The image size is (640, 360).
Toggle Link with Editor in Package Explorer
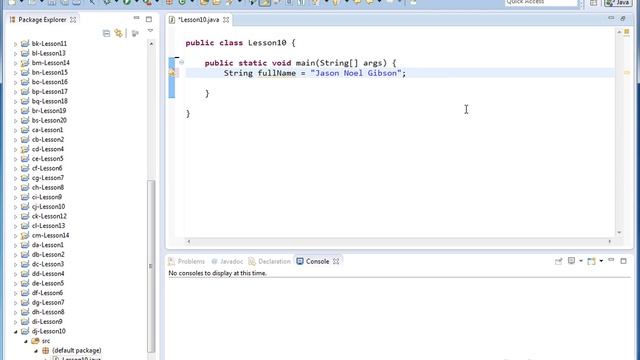(x=118, y=33)
